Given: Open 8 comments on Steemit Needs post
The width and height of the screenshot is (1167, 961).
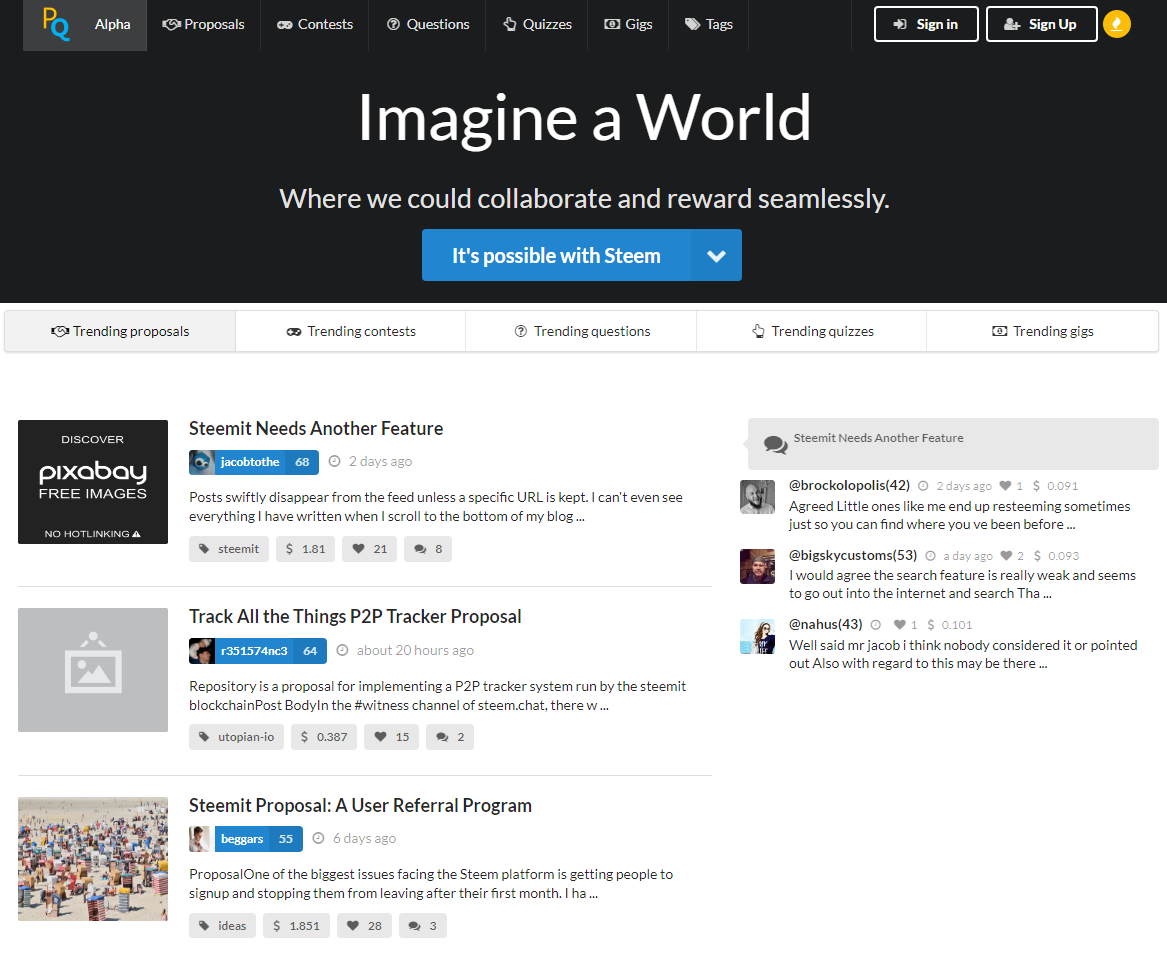Looking at the screenshot, I should (x=428, y=549).
